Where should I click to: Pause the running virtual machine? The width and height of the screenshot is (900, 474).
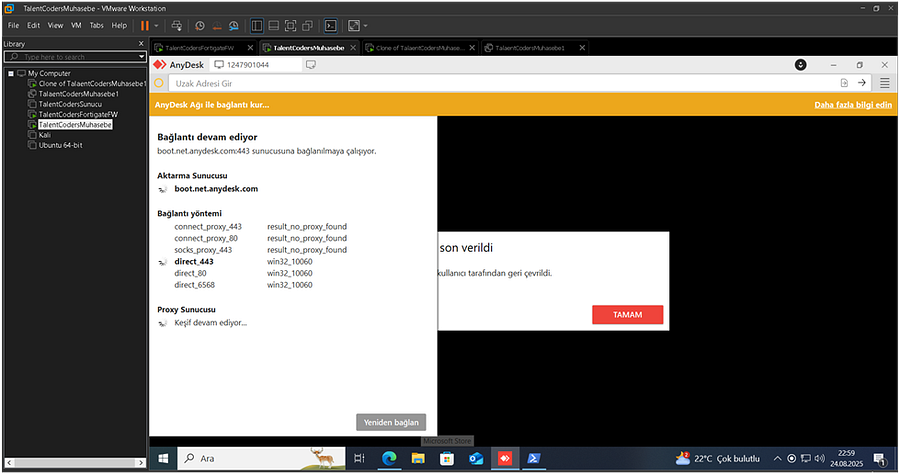145,26
